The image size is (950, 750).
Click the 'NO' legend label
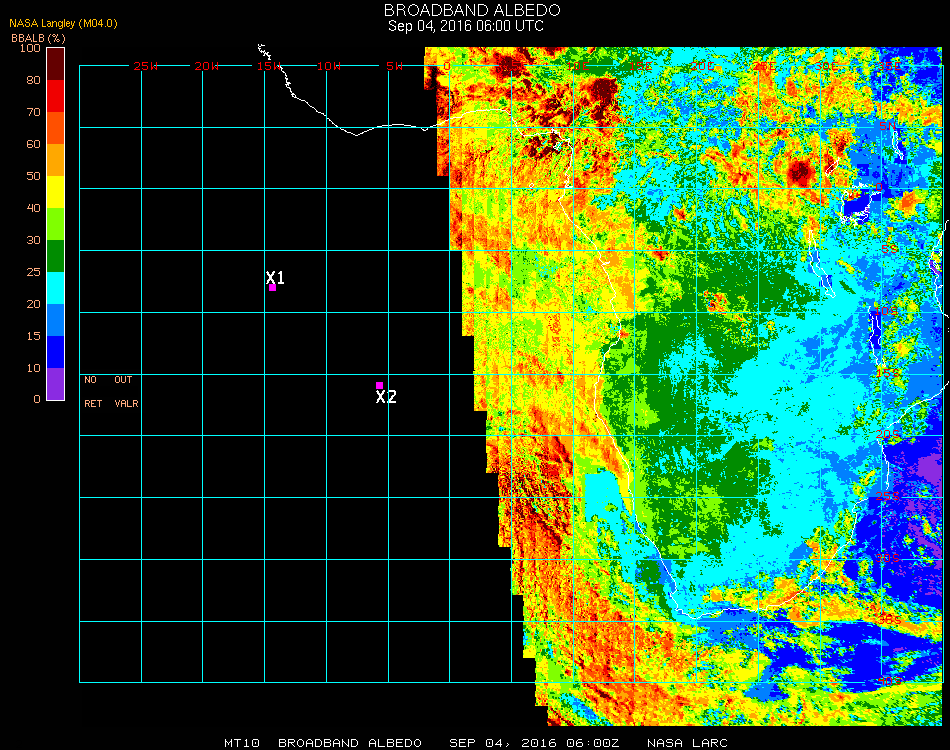pos(90,380)
